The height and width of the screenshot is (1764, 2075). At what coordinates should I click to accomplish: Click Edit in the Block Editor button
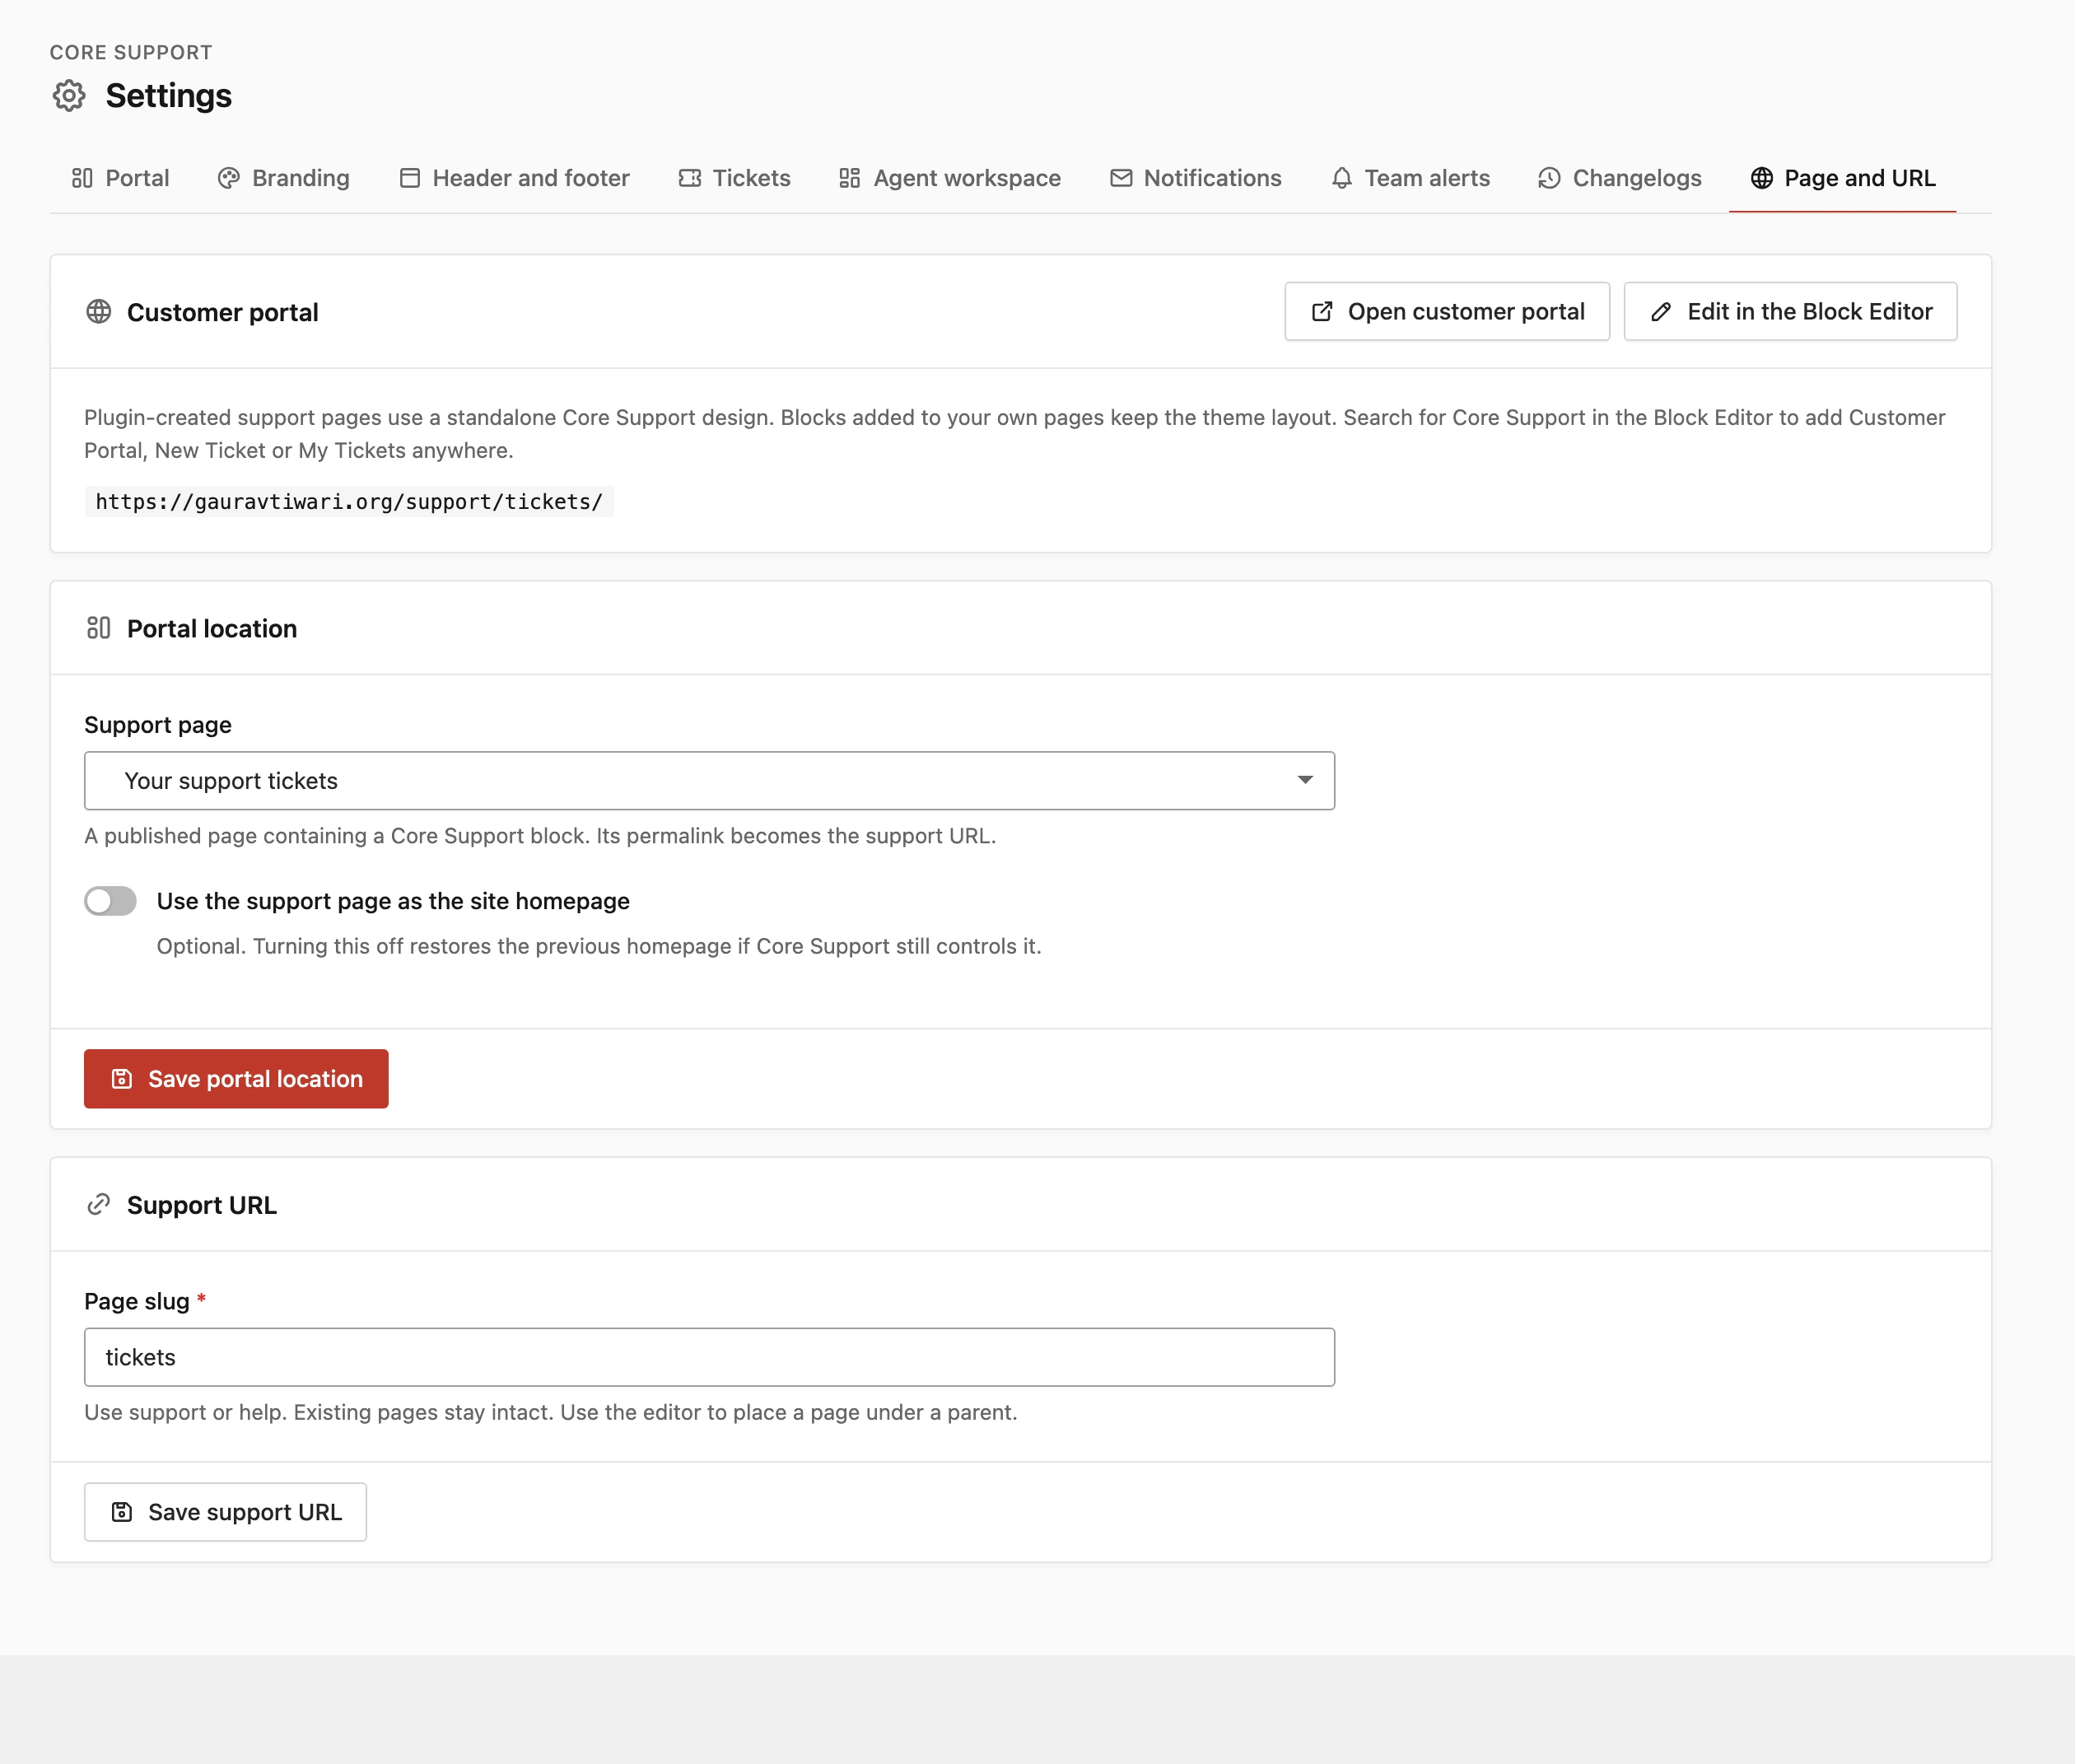(1790, 312)
